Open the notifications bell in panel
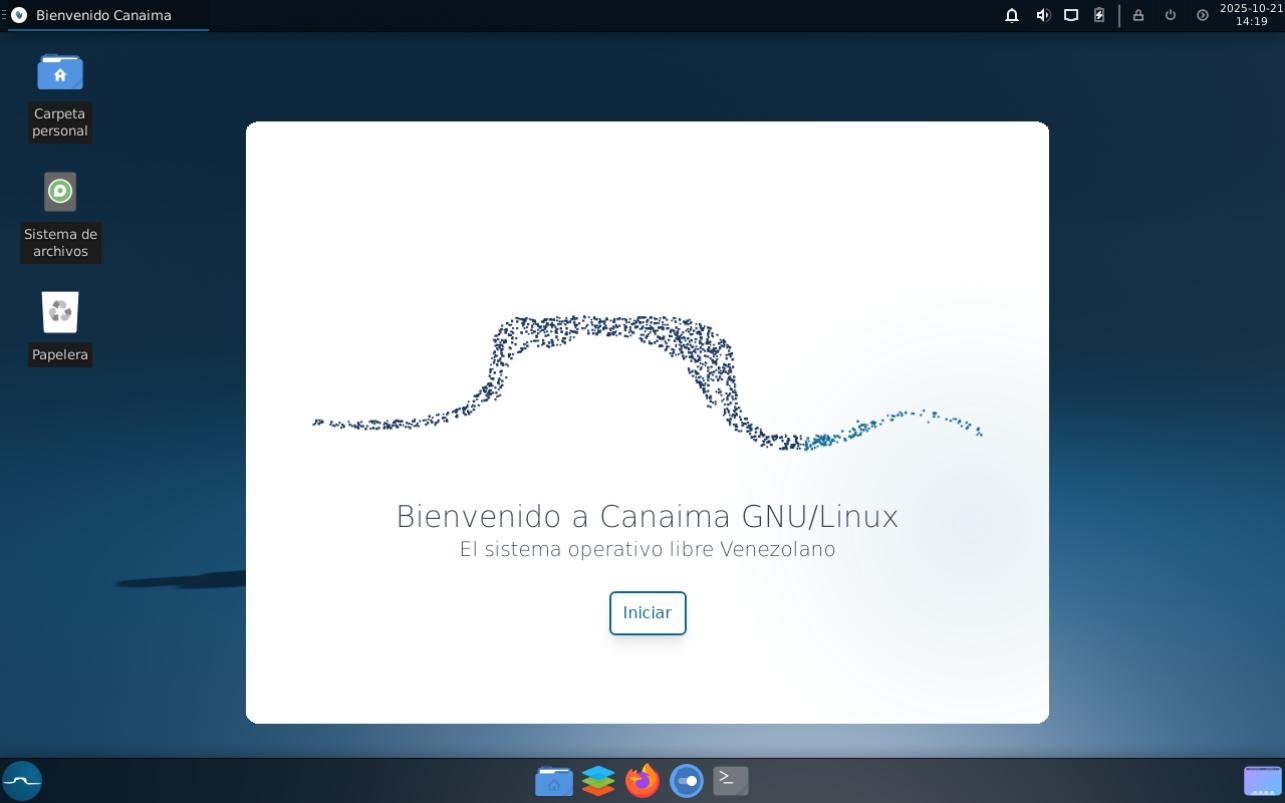This screenshot has width=1285, height=803. click(1012, 15)
